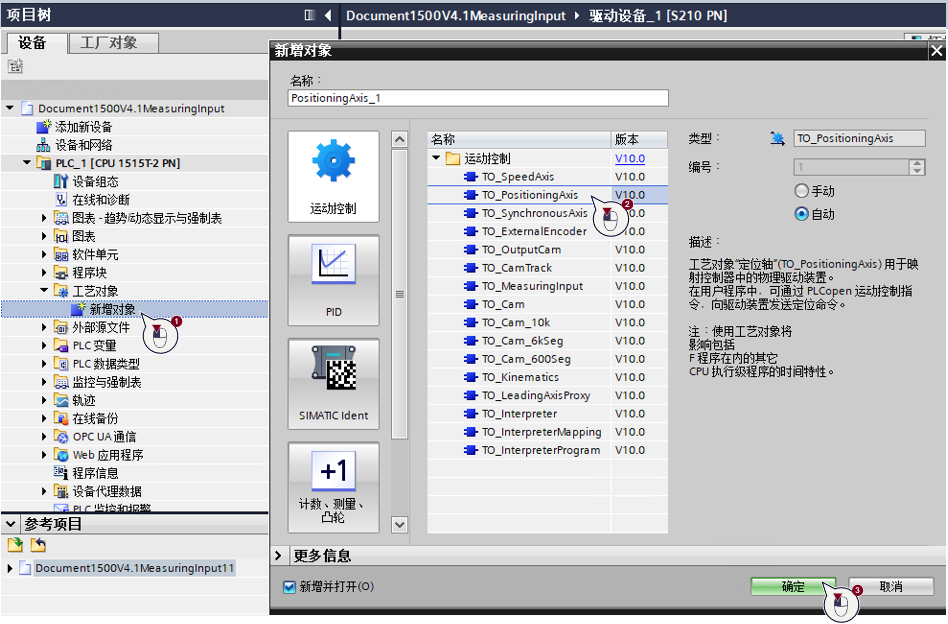This screenshot has height=624, width=948.
Task: Click the TO_OutputCam object icon
Action: tap(470, 250)
